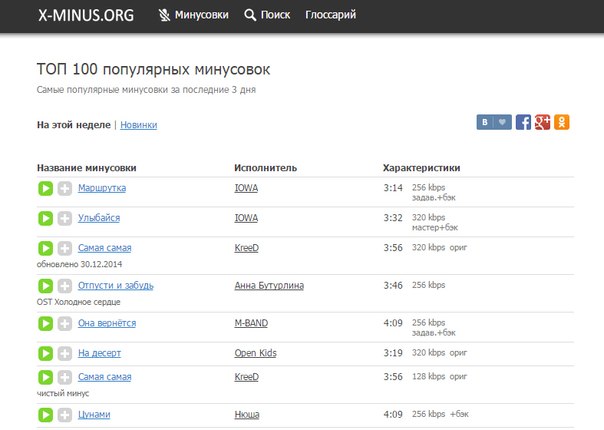
Task: Click the 3:19 duration of На десерт
Action: pos(393,353)
